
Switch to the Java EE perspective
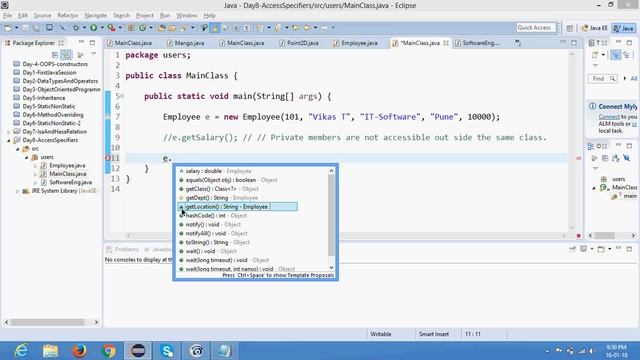595,28
